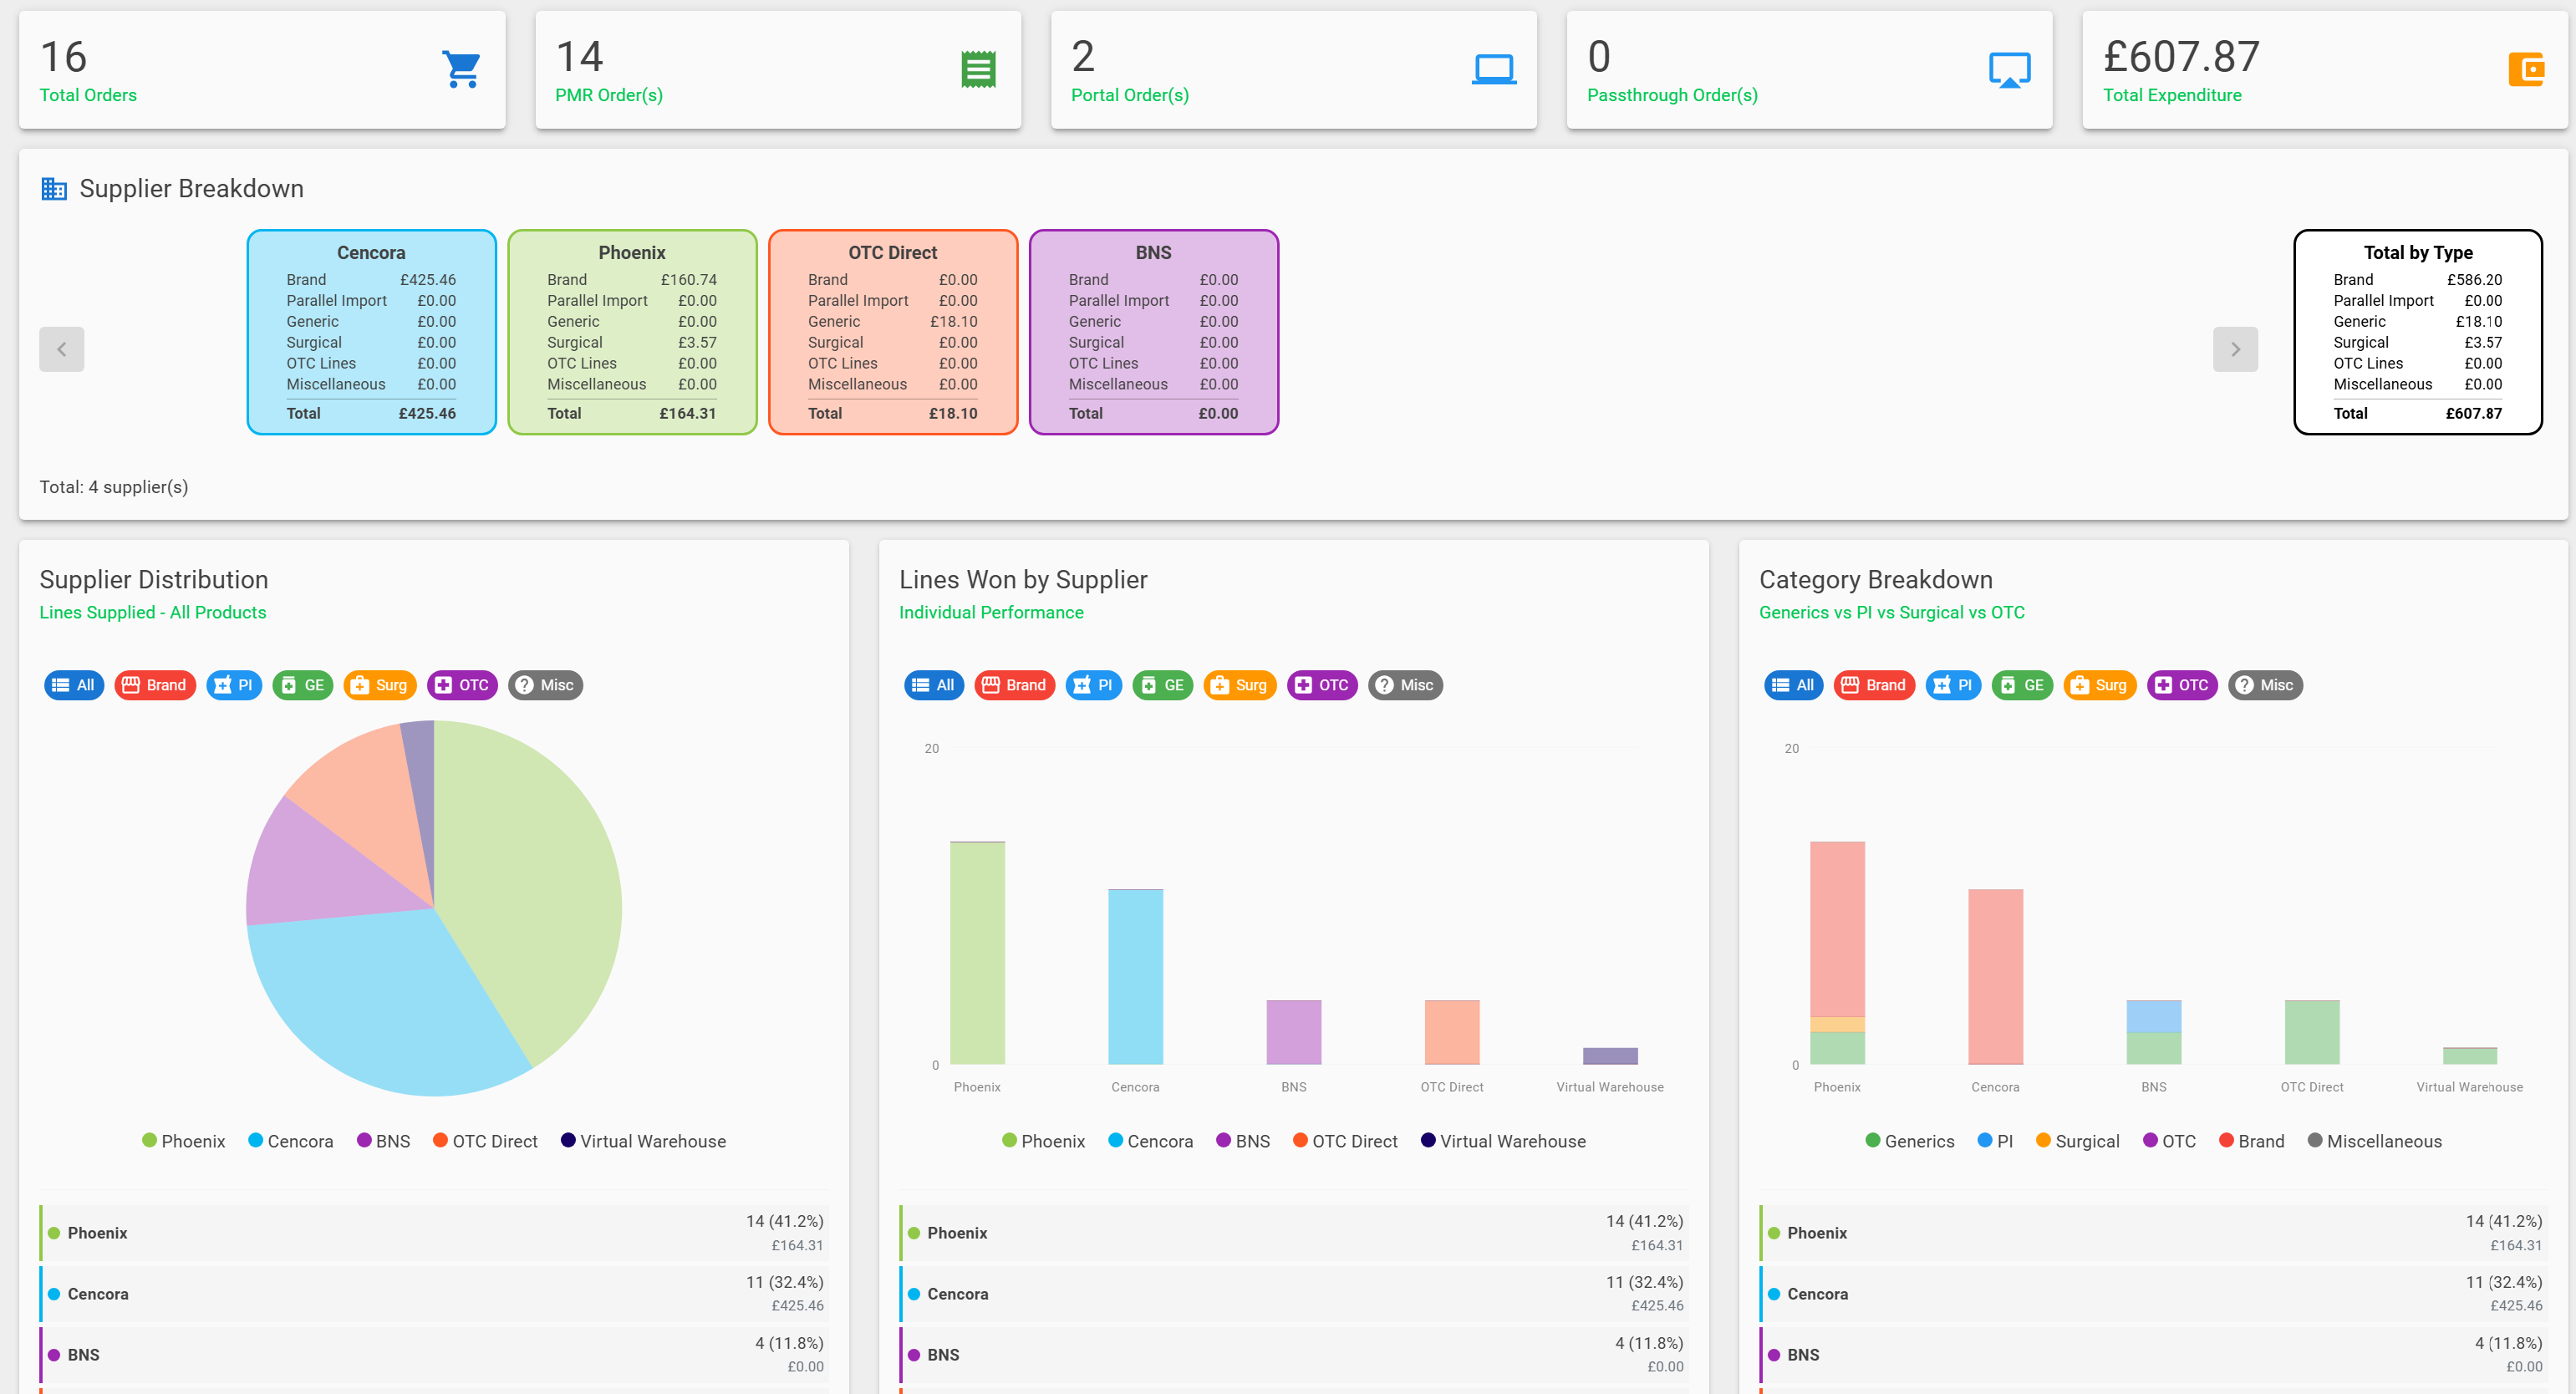Select PI filter in Category Breakdown
The height and width of the screenshot is (1394, 2576).
tap(1954, 685)
